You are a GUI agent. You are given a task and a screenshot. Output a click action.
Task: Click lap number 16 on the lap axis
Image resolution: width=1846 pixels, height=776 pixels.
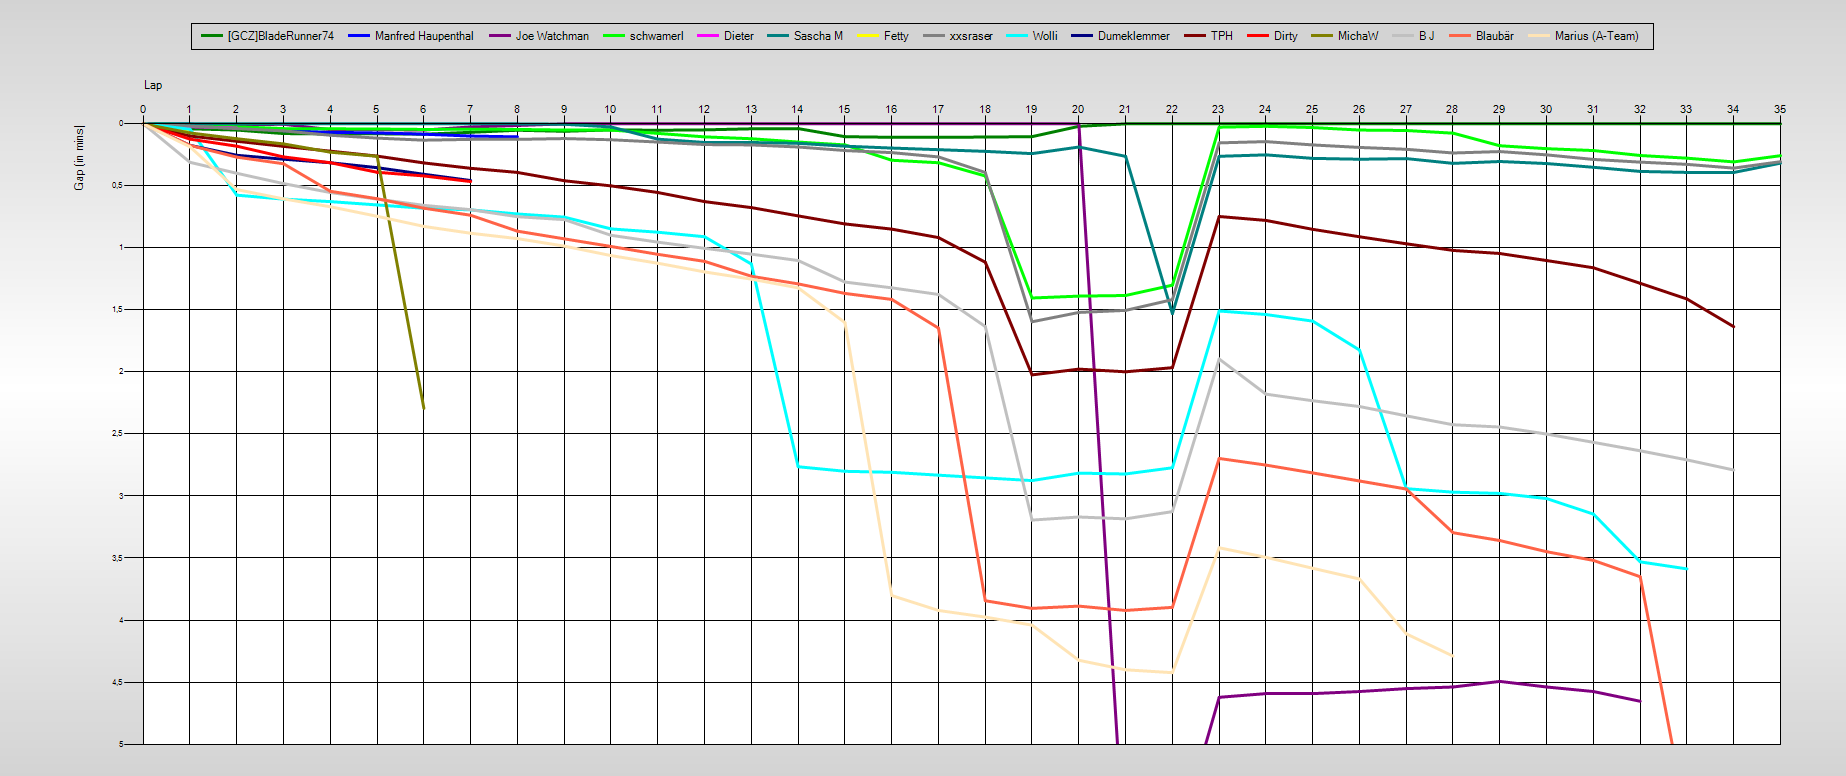[891, 109]
